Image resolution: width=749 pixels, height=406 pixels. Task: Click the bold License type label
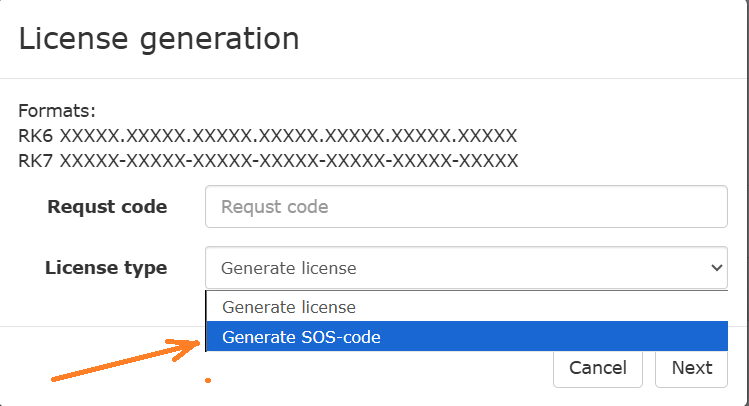coord(106,268)
